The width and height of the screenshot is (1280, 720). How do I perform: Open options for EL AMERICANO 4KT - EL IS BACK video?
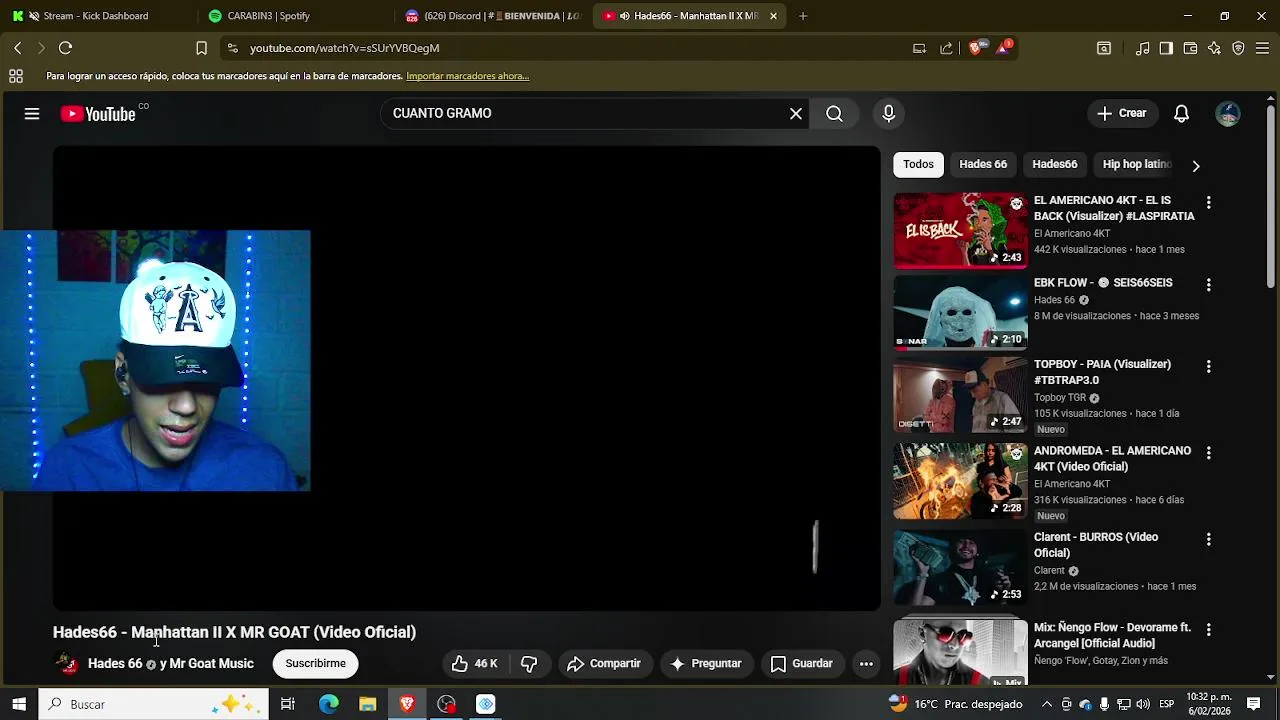pos(1208,203)
